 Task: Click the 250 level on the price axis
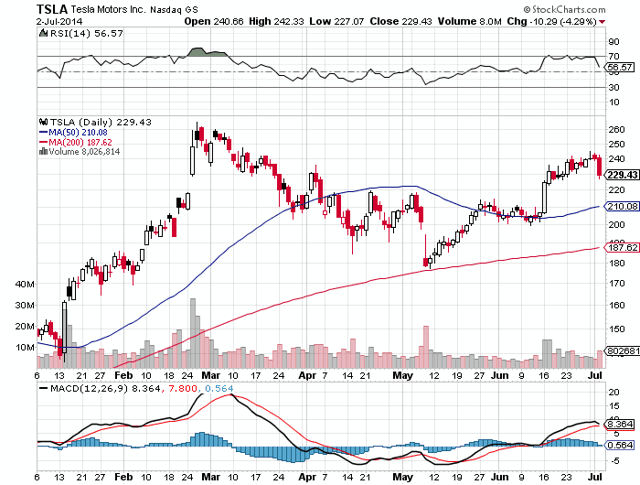[616, 144]
